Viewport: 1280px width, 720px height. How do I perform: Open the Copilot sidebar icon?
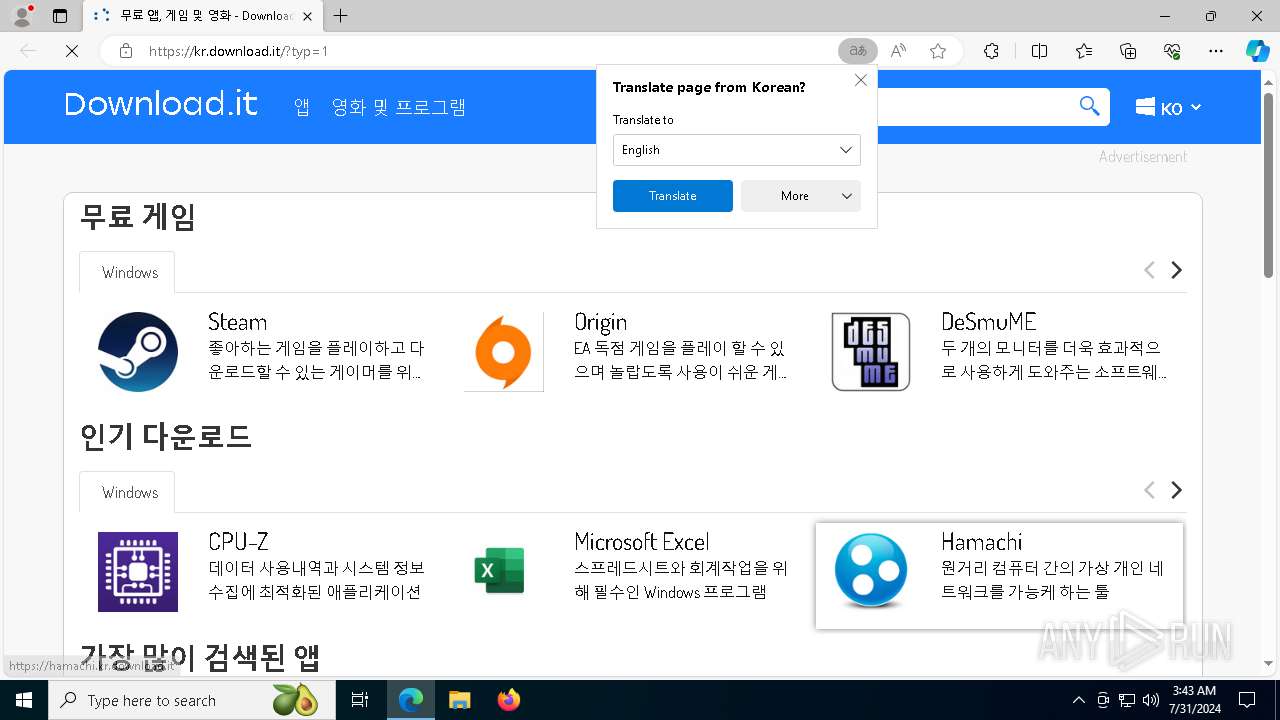1257,51
